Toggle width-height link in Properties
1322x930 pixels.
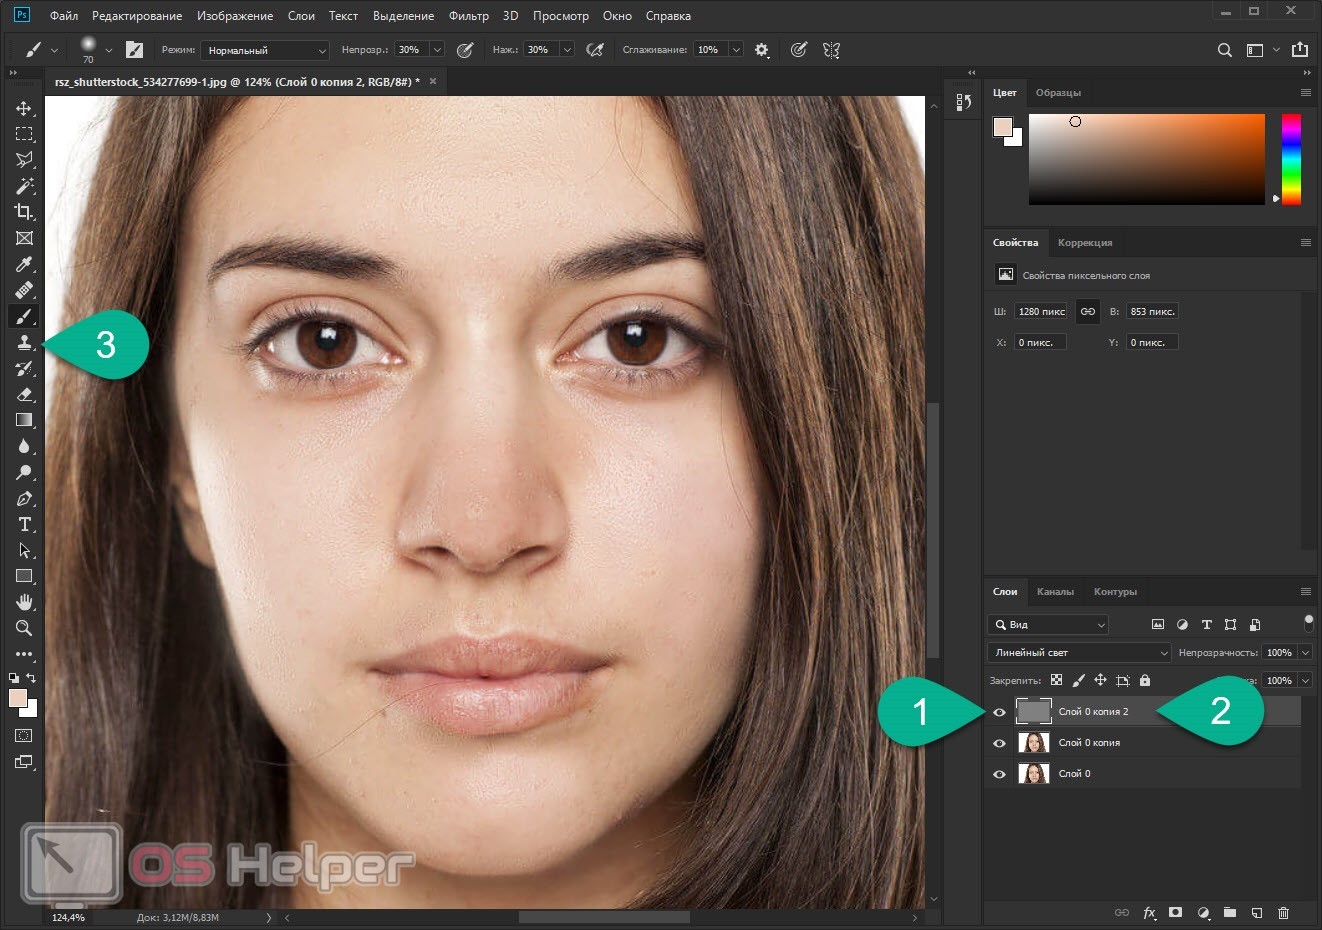(1088, 311)
